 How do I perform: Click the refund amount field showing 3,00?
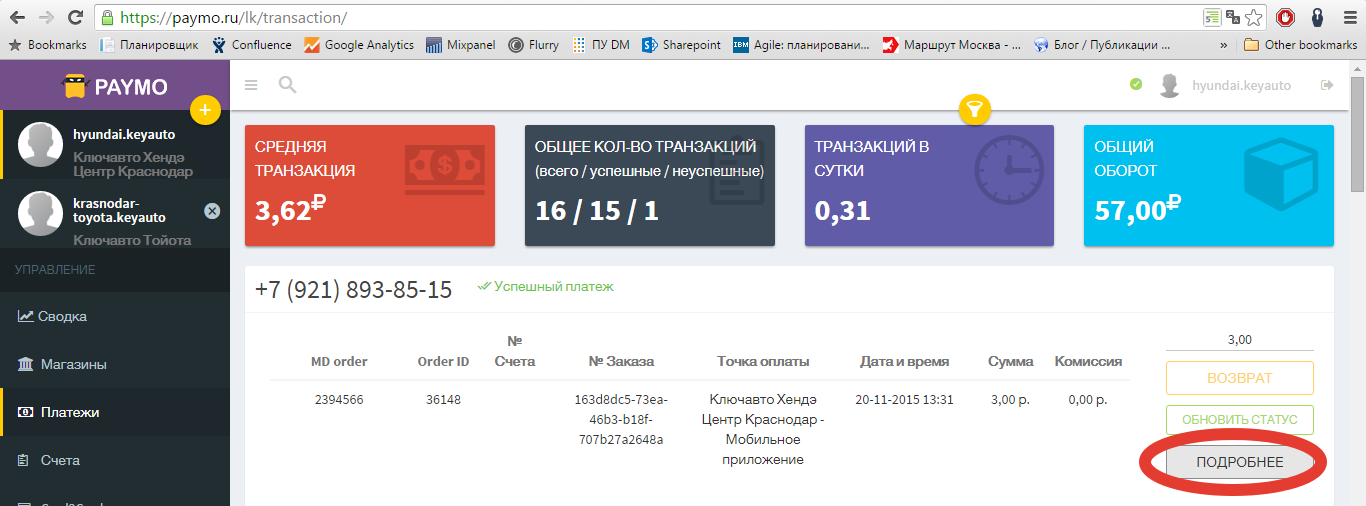pos(1239,340)
